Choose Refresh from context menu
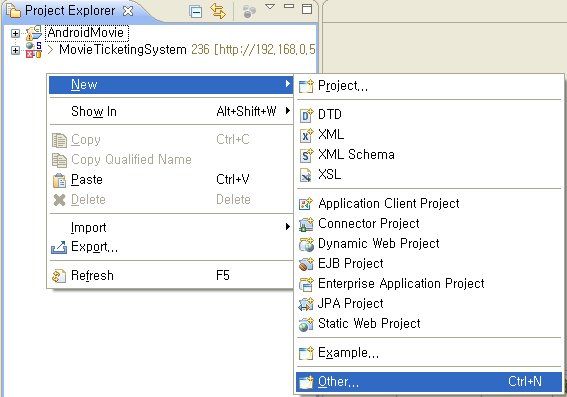This screenshot has width=567, height=397. [x=171, y=276]
